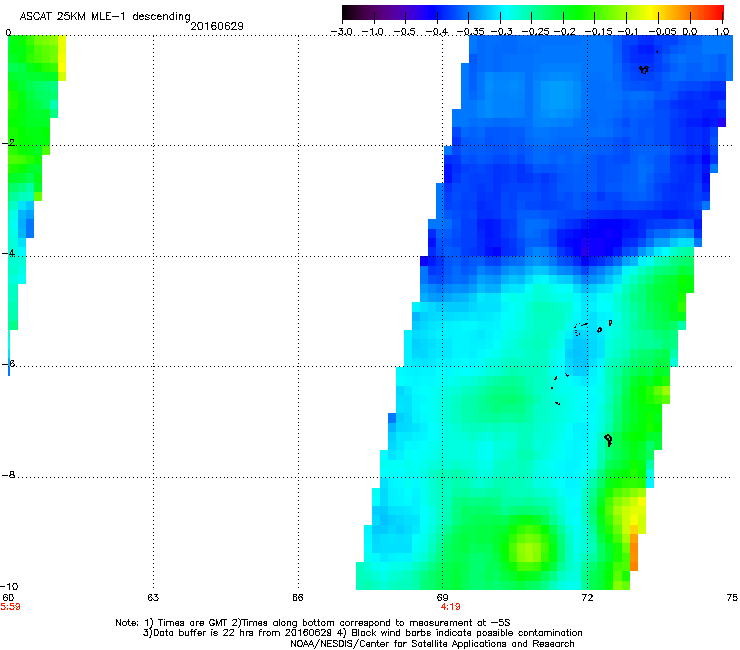The width and height of the screenshot is (740, 650).
Task: Select the '-0.15' color scale value
Action: (598, 32)
